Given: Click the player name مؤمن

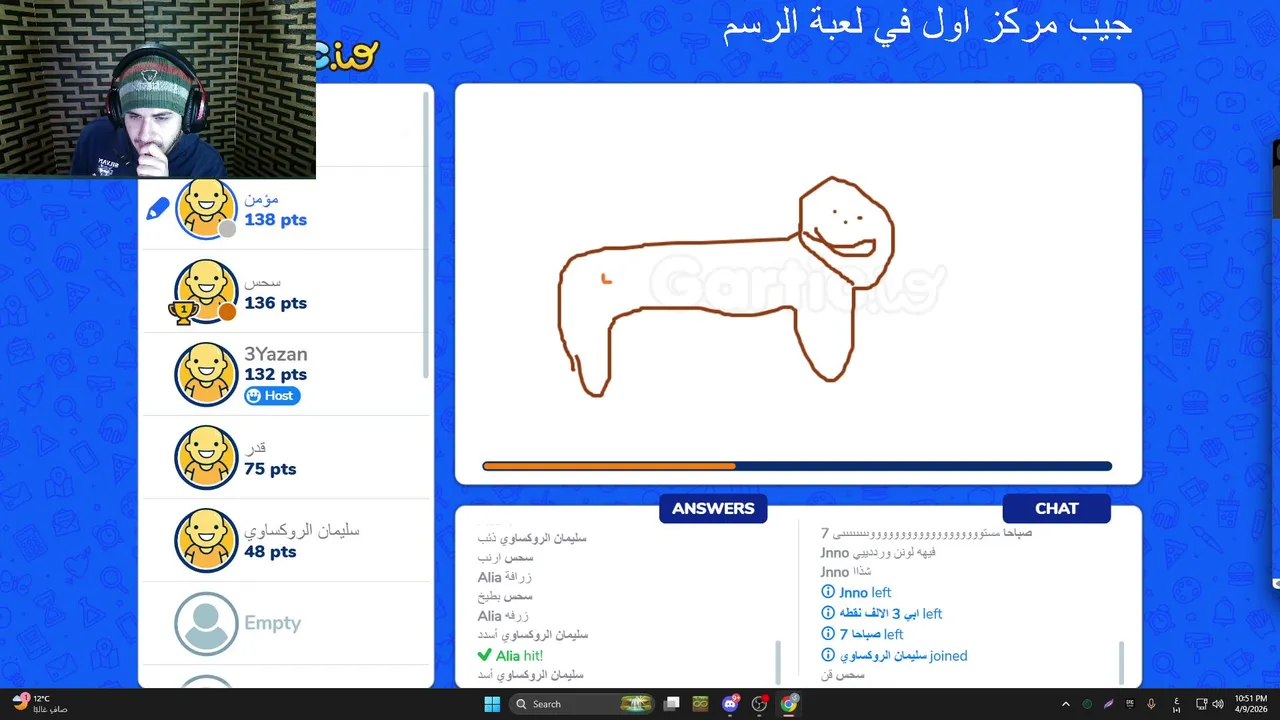Looking at the screenshot, I should coord(261,198).
